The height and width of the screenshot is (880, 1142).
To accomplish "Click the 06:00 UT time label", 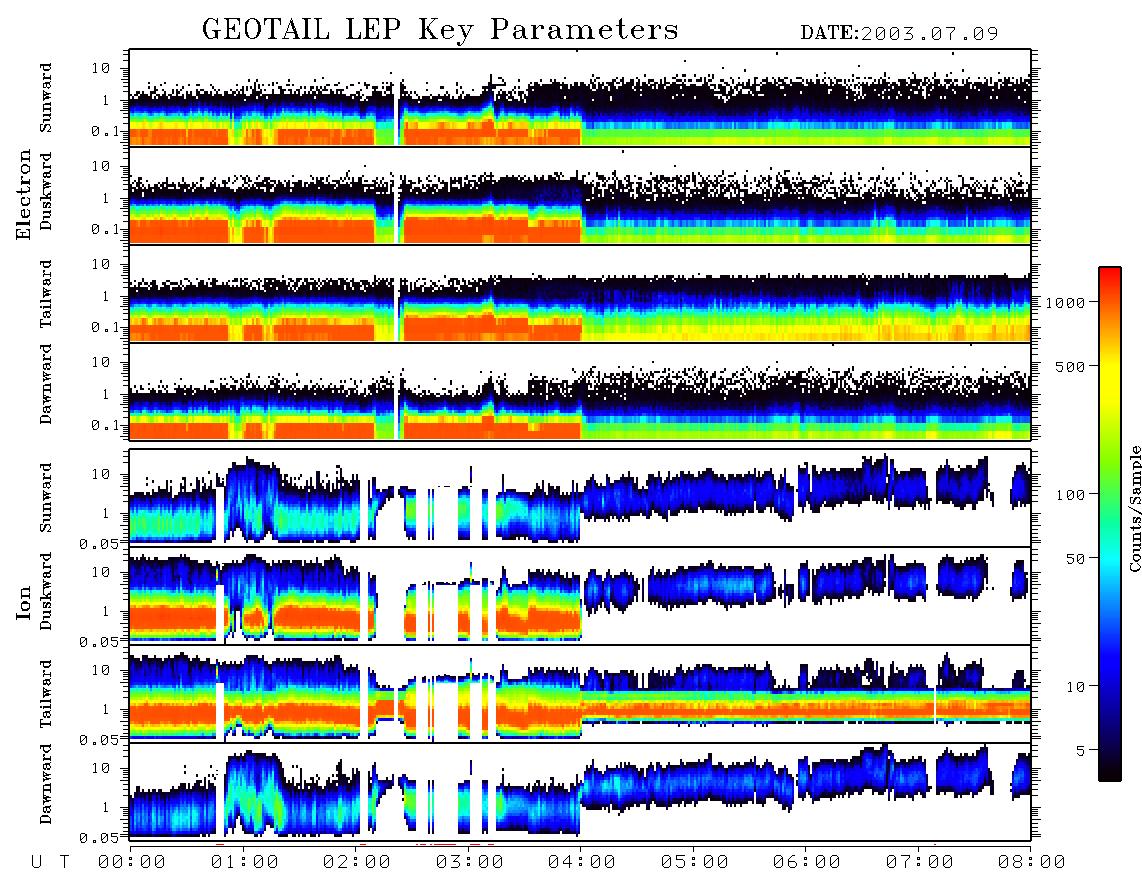I will coord(807,862).
